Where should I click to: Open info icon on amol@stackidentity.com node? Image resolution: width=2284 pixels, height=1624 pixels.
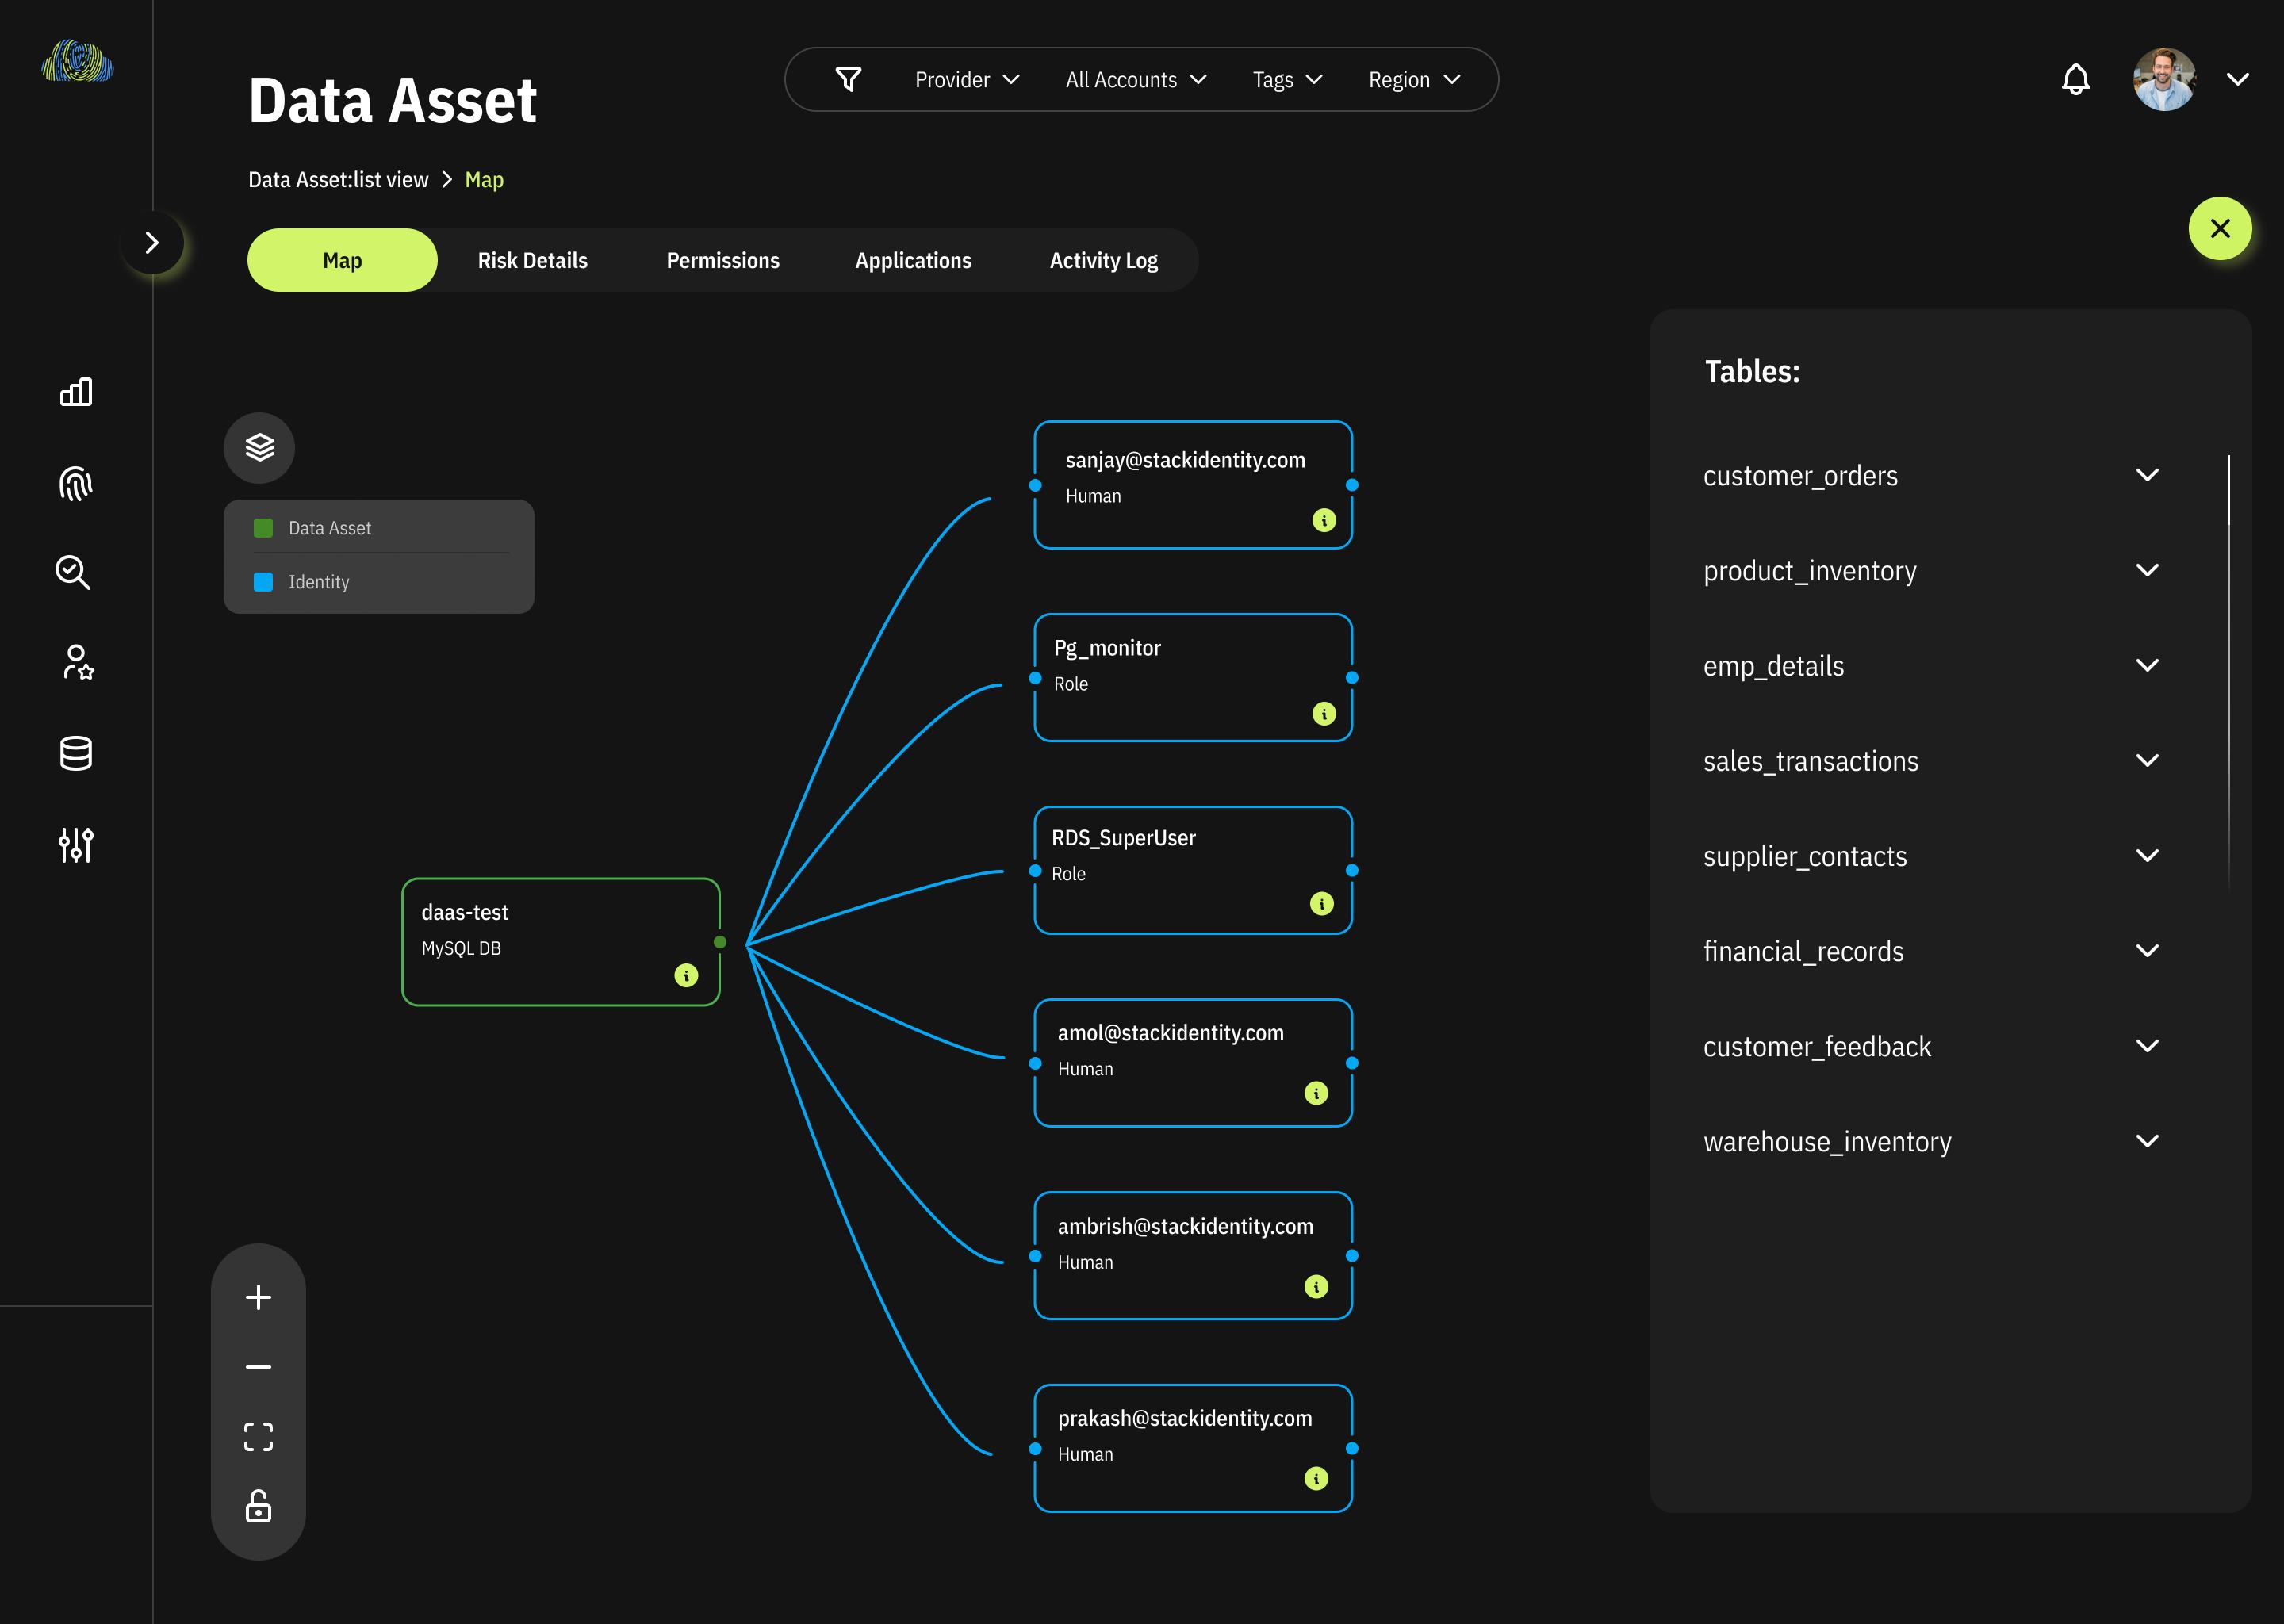click(x=1316, y=1093)
